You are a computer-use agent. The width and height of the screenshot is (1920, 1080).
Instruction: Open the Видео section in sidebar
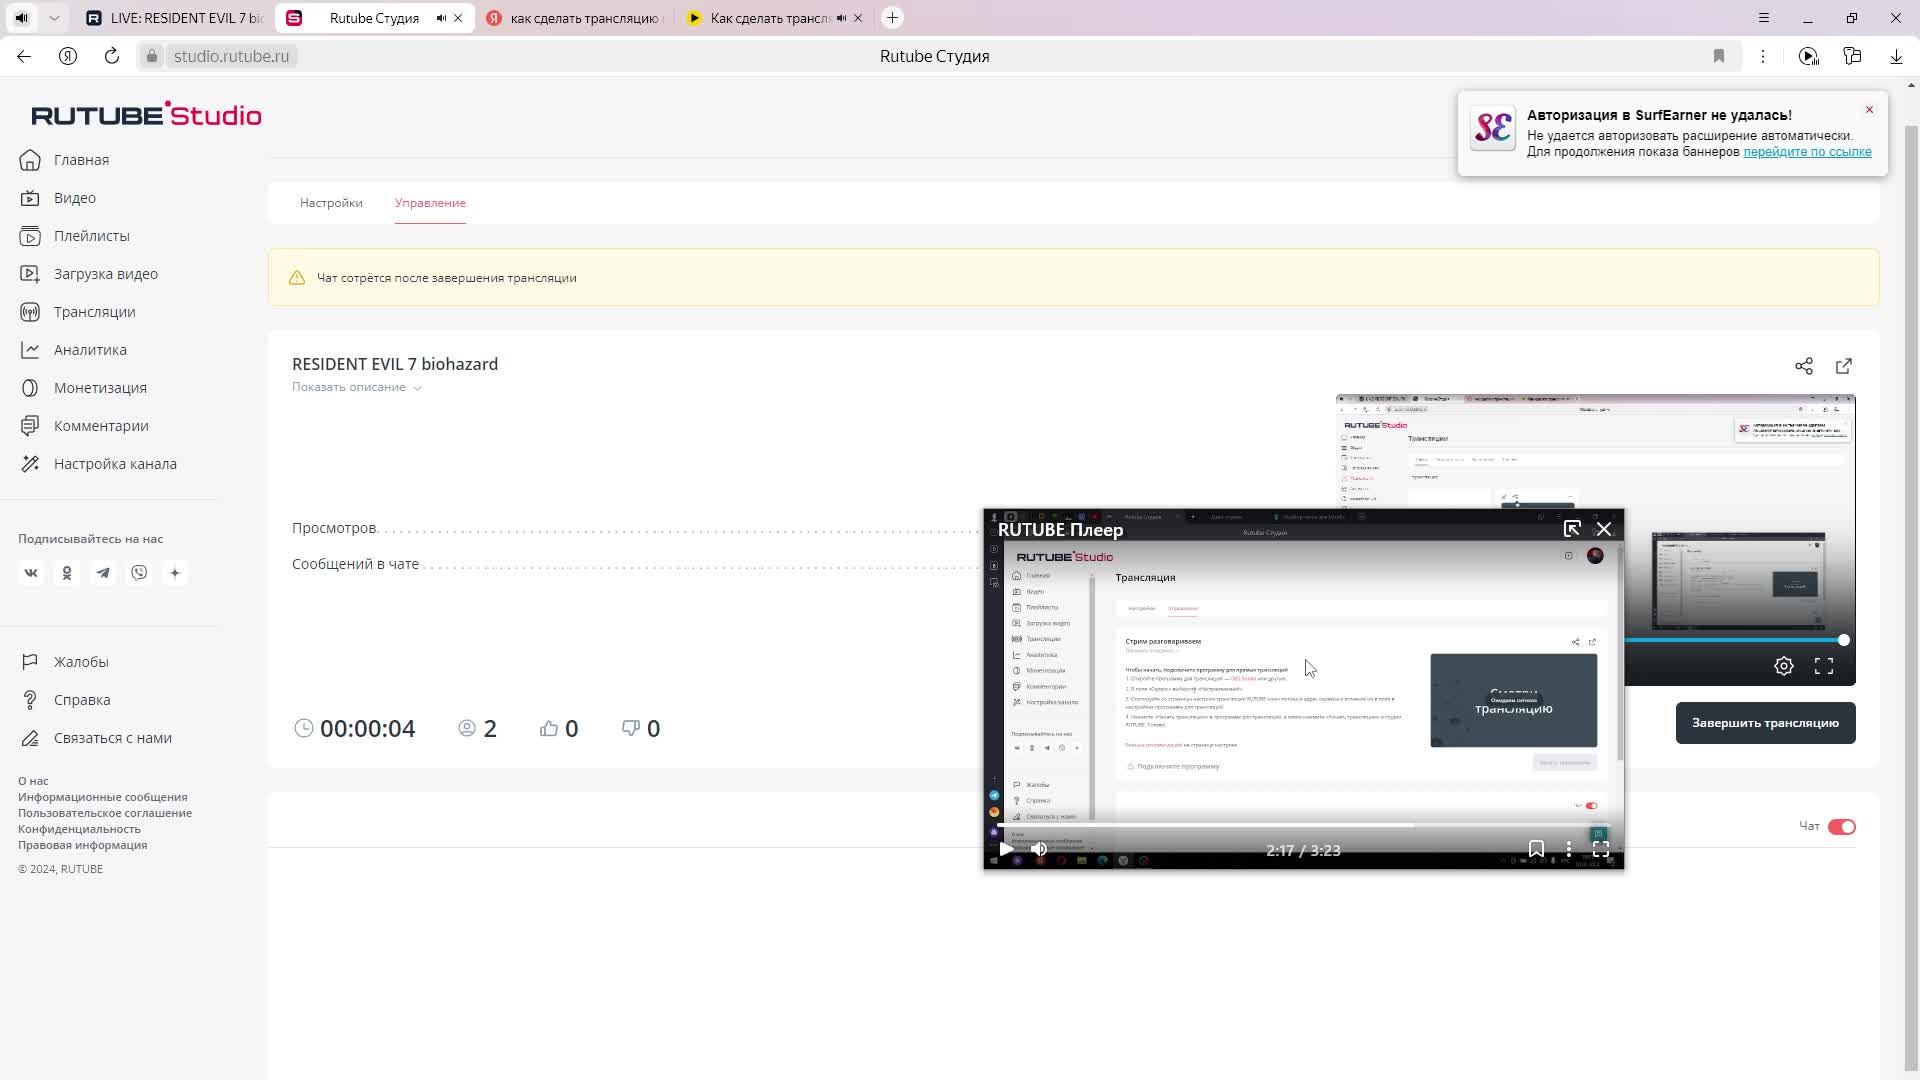click(x=58, y=198)
